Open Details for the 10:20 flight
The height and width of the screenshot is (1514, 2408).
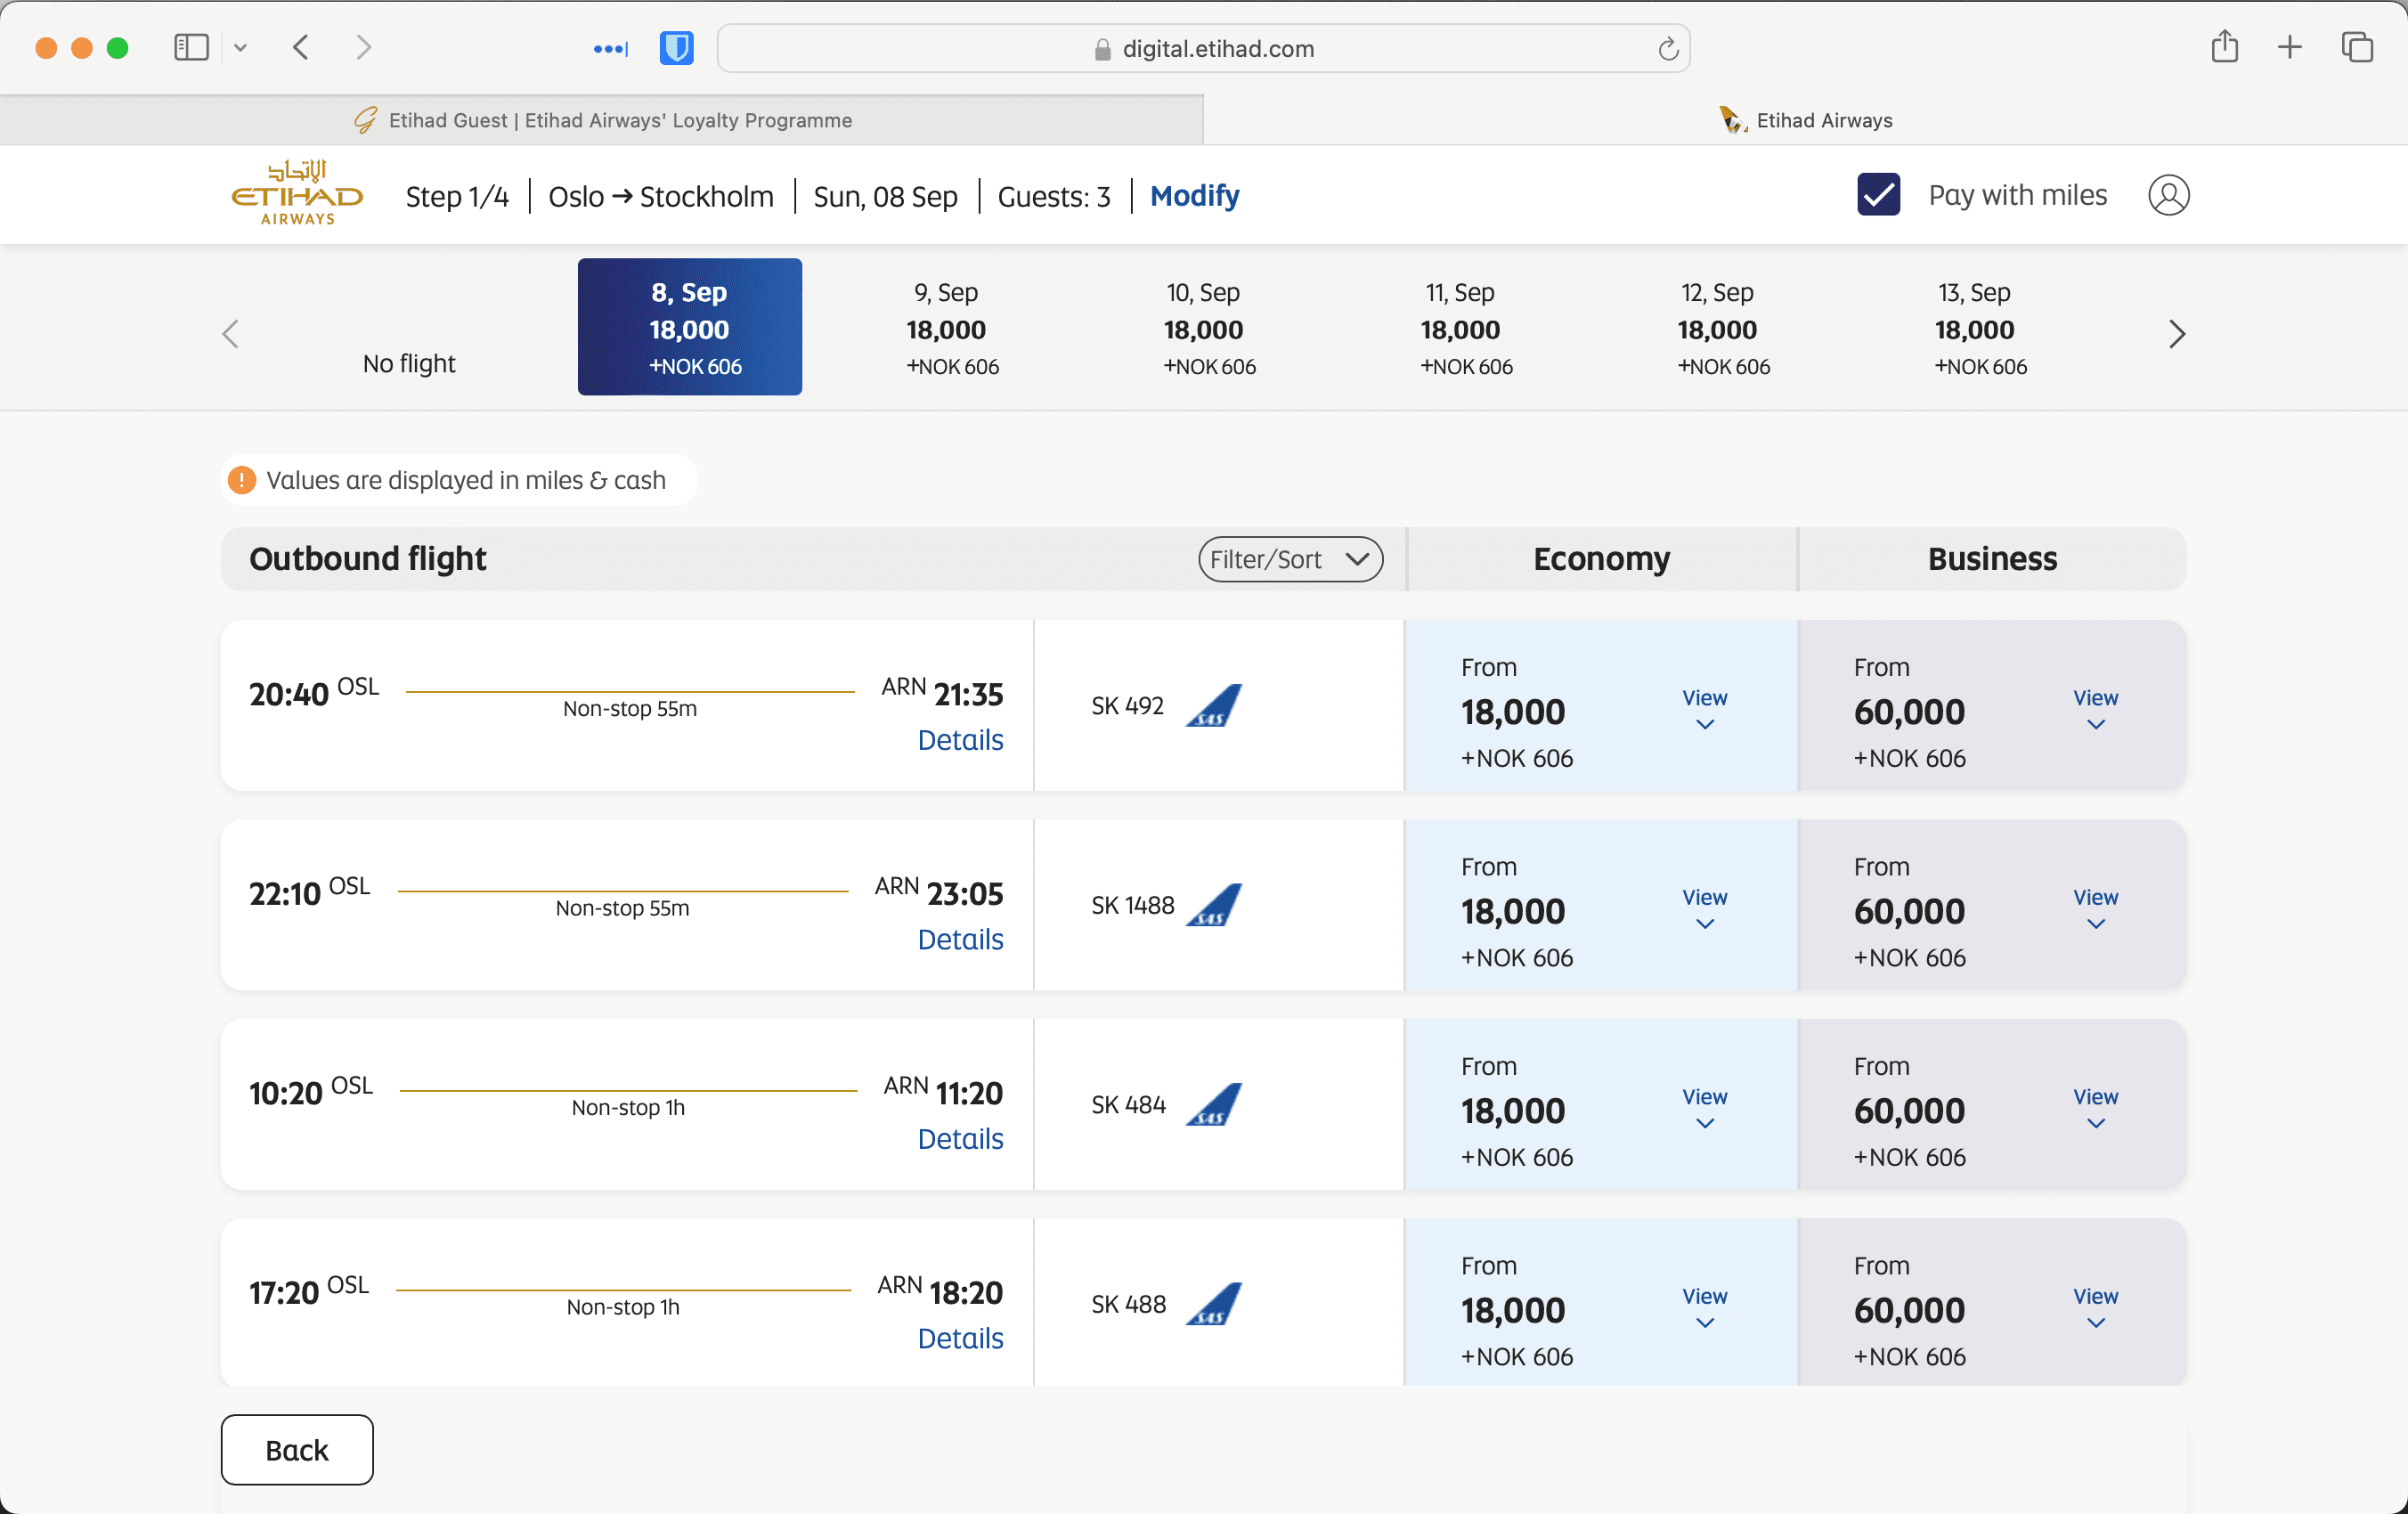pyautogui.click(x=960, y=1139)
